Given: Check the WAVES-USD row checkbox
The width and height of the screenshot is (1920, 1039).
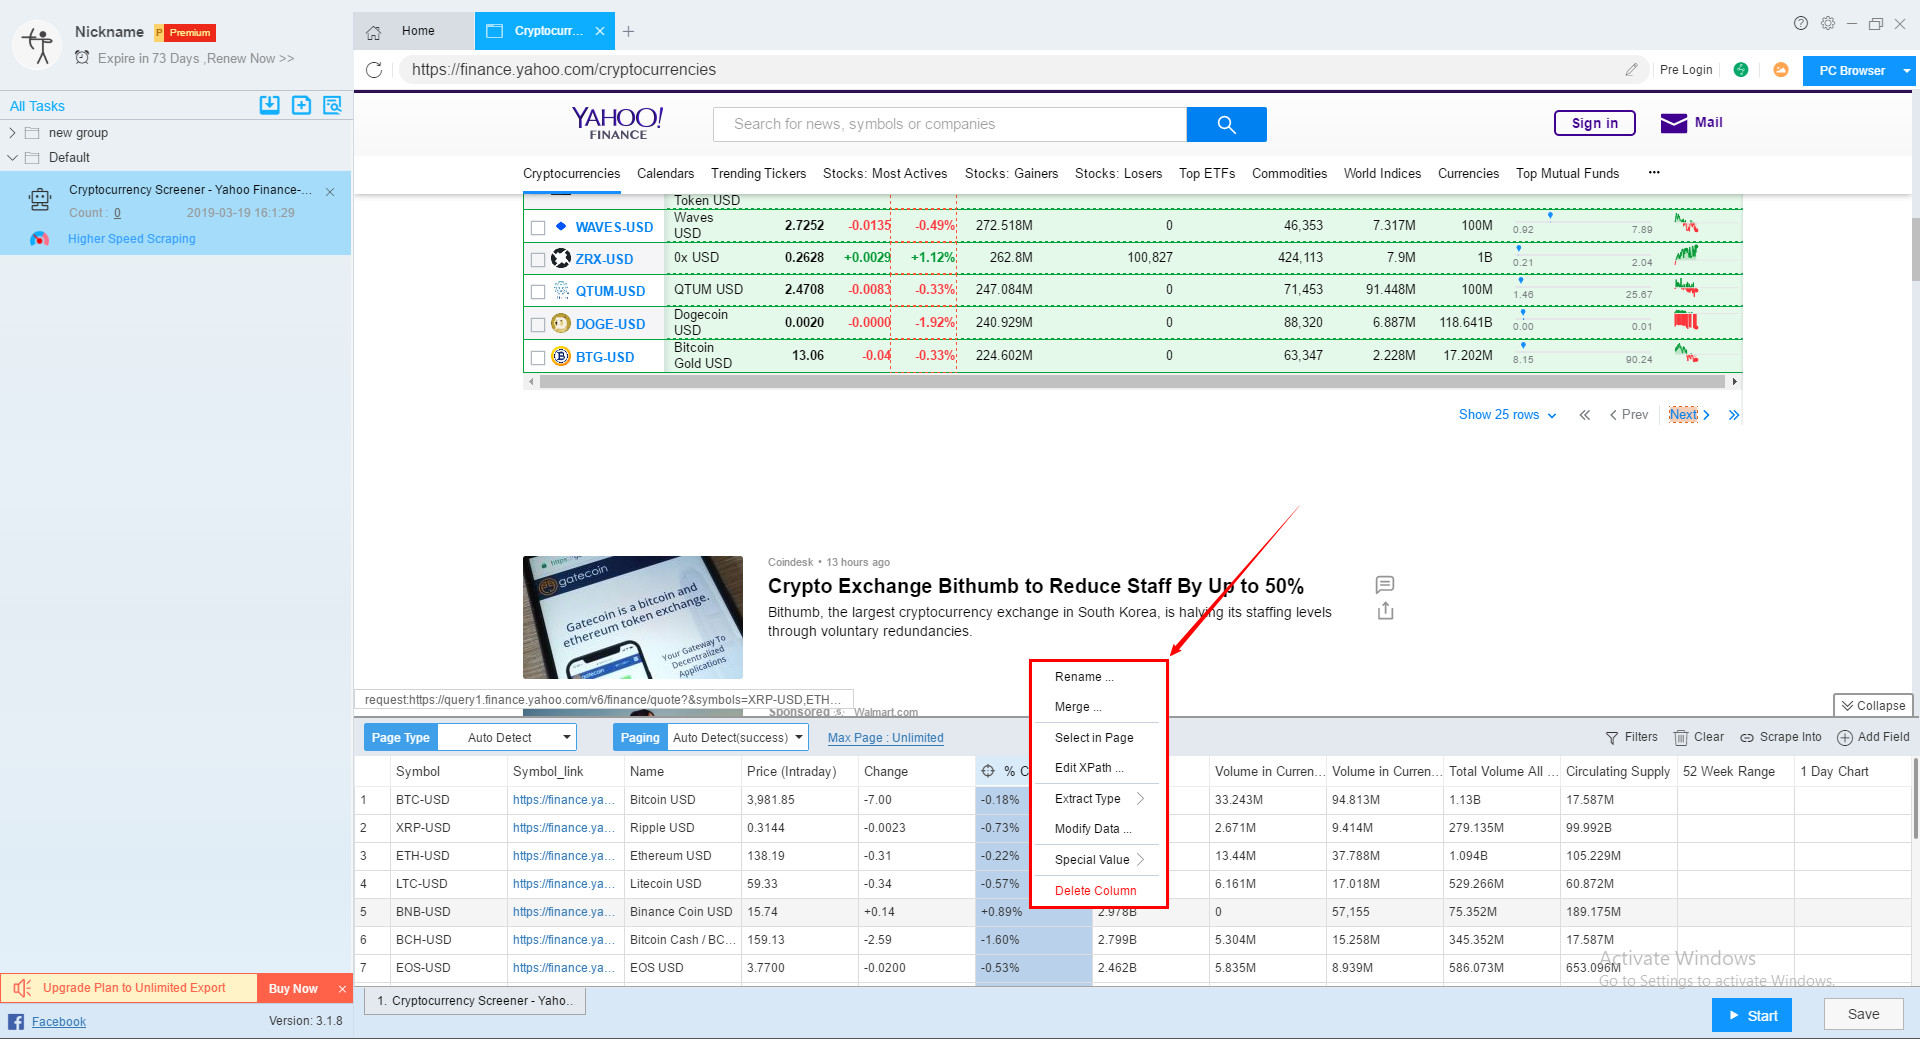Looking at the screenshot, I should (538, 228).
